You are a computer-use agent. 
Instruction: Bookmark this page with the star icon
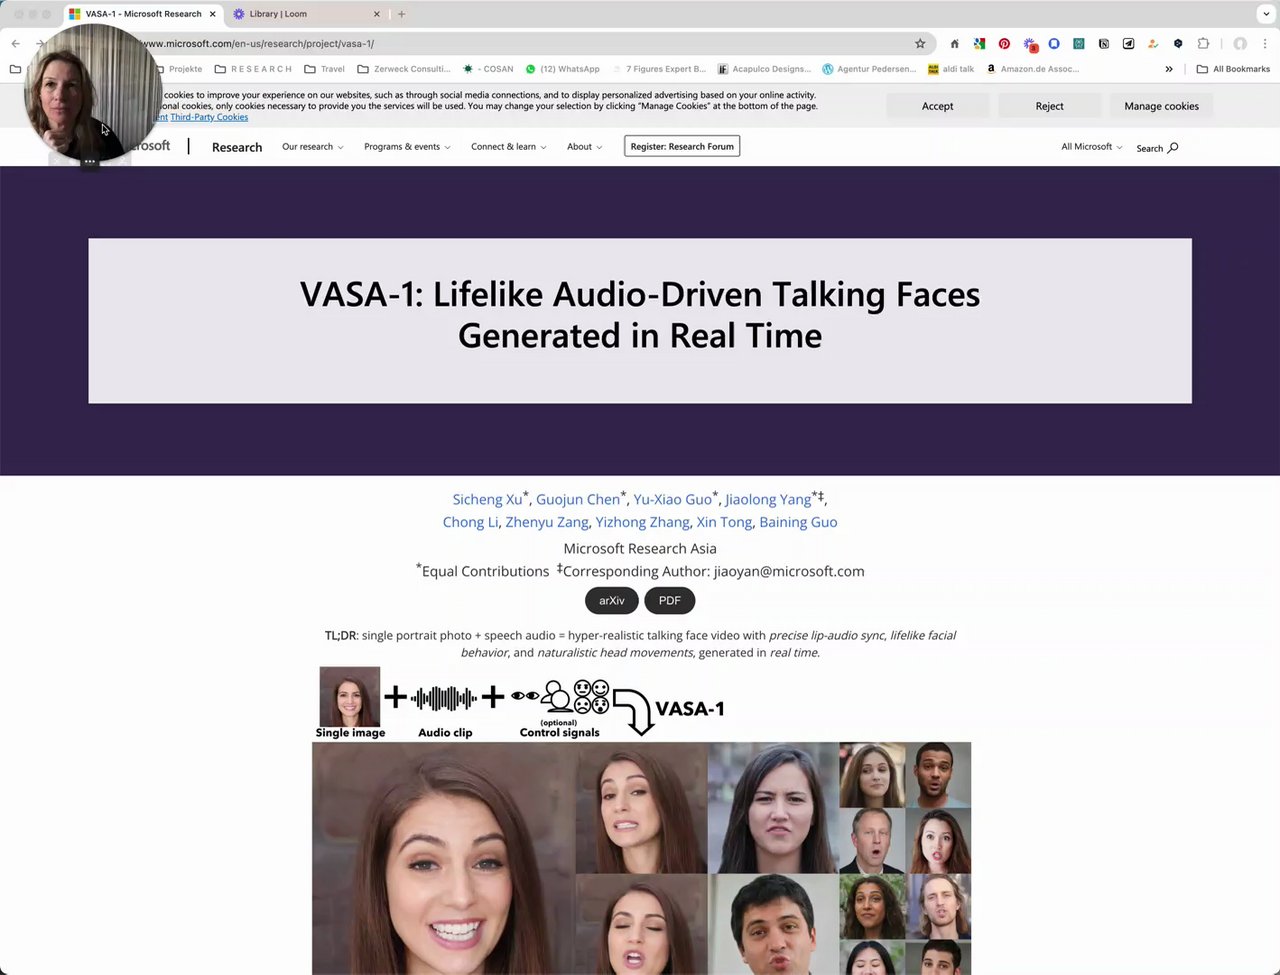pyautogui.click(x=920, y=44)
